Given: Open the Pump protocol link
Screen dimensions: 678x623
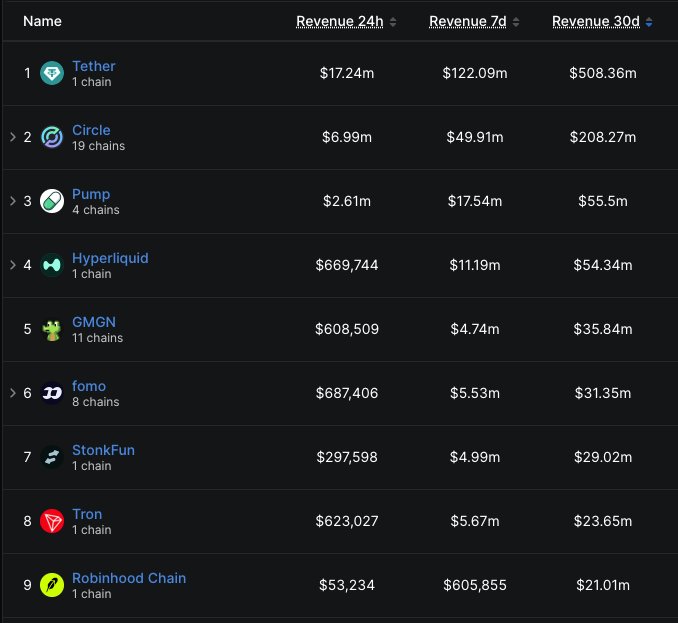Looking at the screenshot, I should (x=91, y=195).
